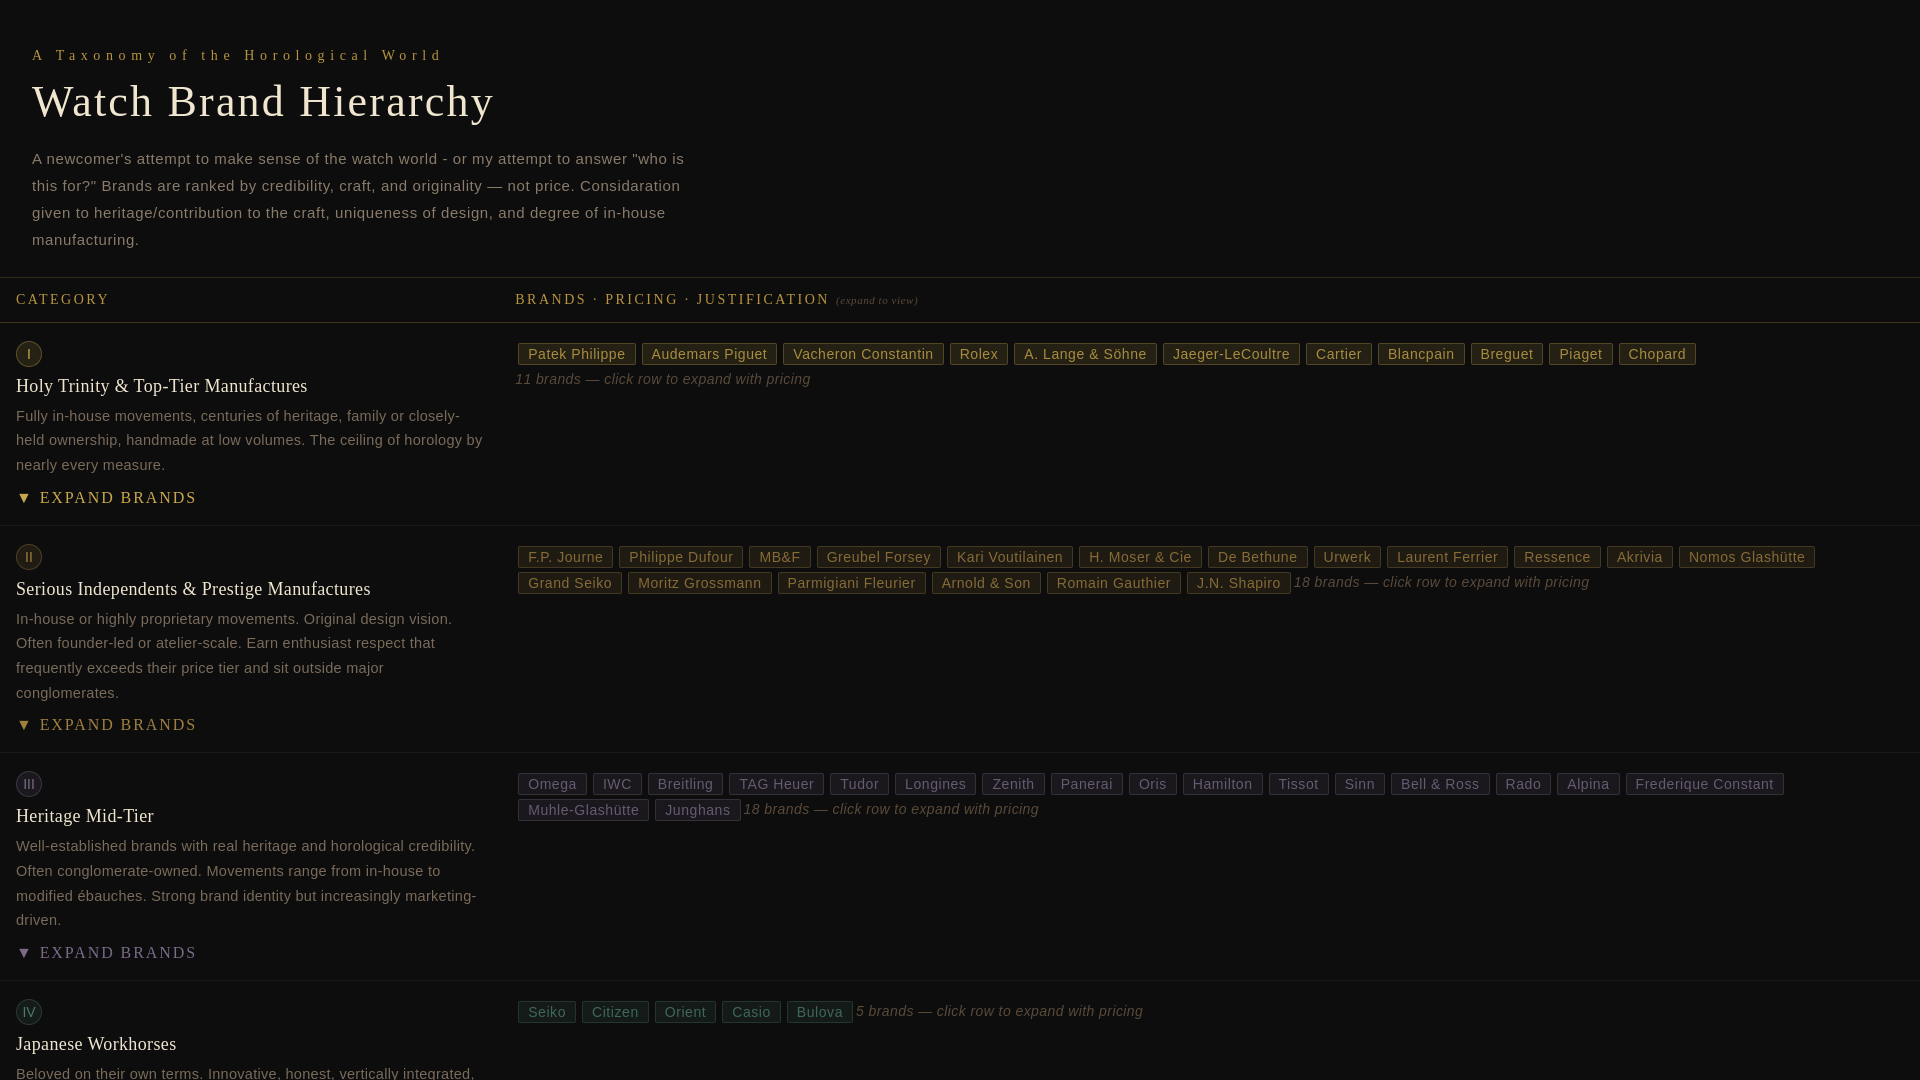Click the Blancpain brand tag
Screen dimensions: 1920x1080
(x=1421, y=354)
